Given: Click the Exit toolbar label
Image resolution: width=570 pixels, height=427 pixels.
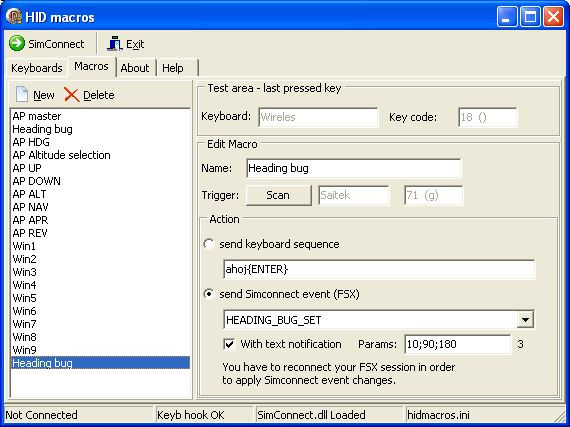Looking at the screenshot, I should [x=135, y=44].
